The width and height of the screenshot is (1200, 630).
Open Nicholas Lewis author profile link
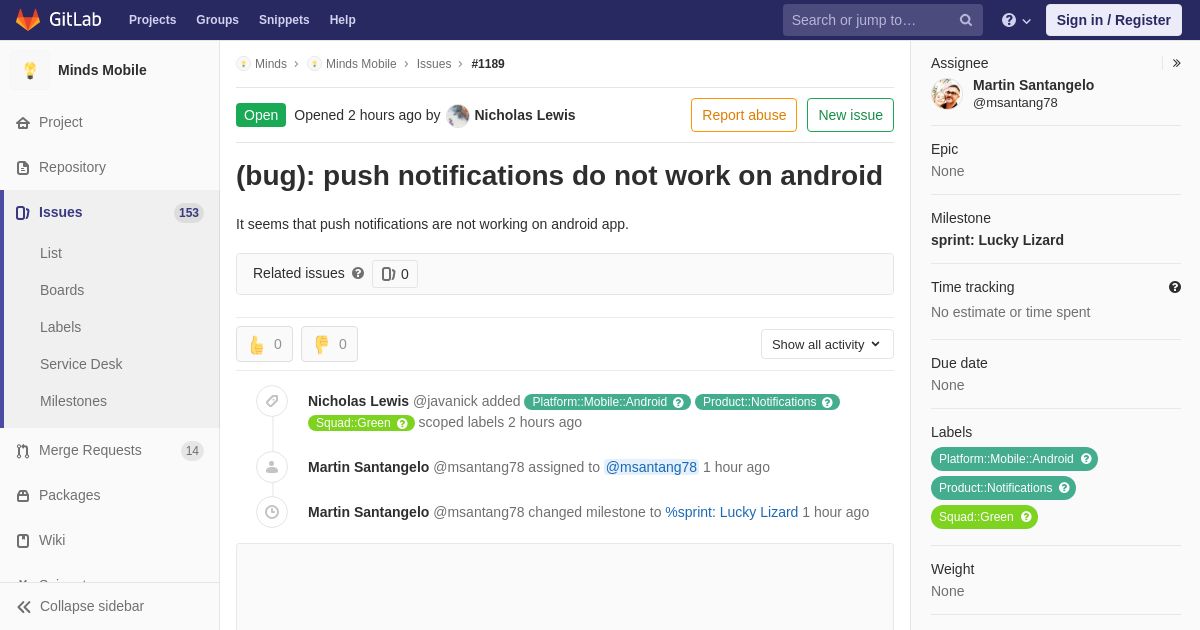(525, 115)
